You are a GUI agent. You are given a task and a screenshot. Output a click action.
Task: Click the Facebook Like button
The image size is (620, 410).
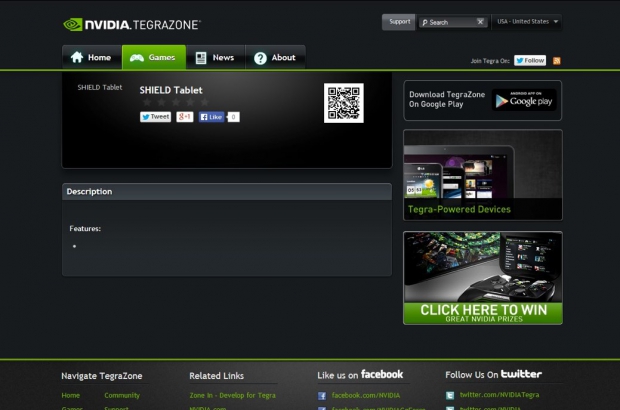click(211, 117)
